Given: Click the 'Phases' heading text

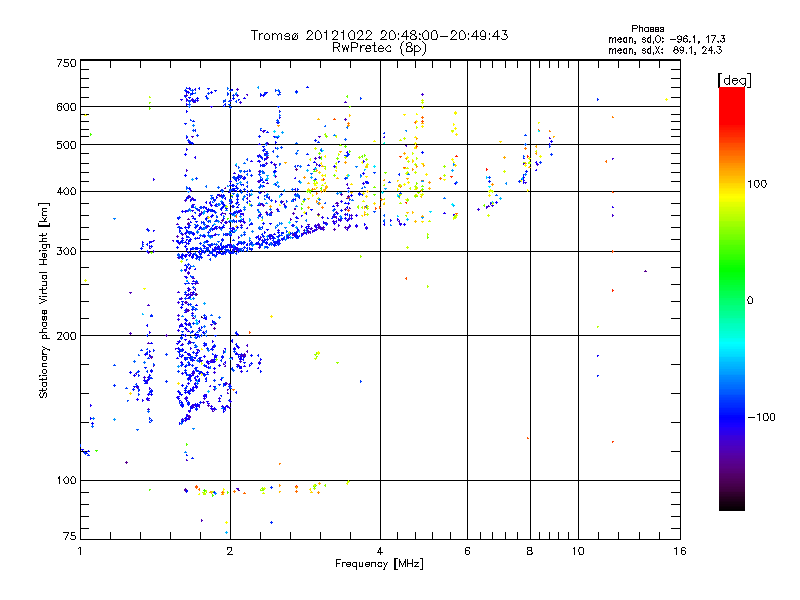Looking at the screenshot, I should click(x=647, y=29).
